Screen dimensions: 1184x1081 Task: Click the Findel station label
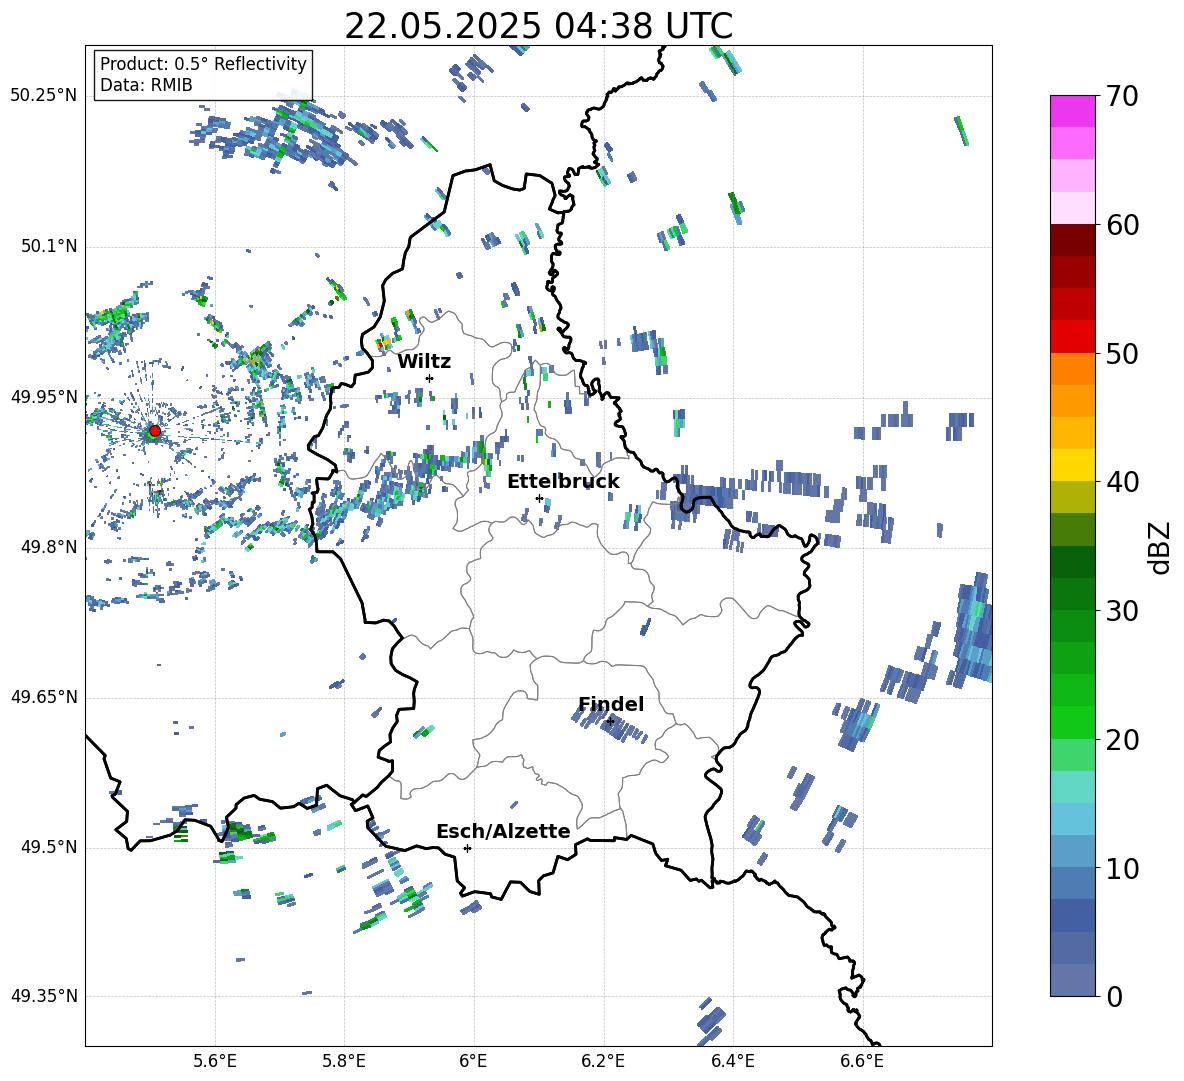coord(611,704)
